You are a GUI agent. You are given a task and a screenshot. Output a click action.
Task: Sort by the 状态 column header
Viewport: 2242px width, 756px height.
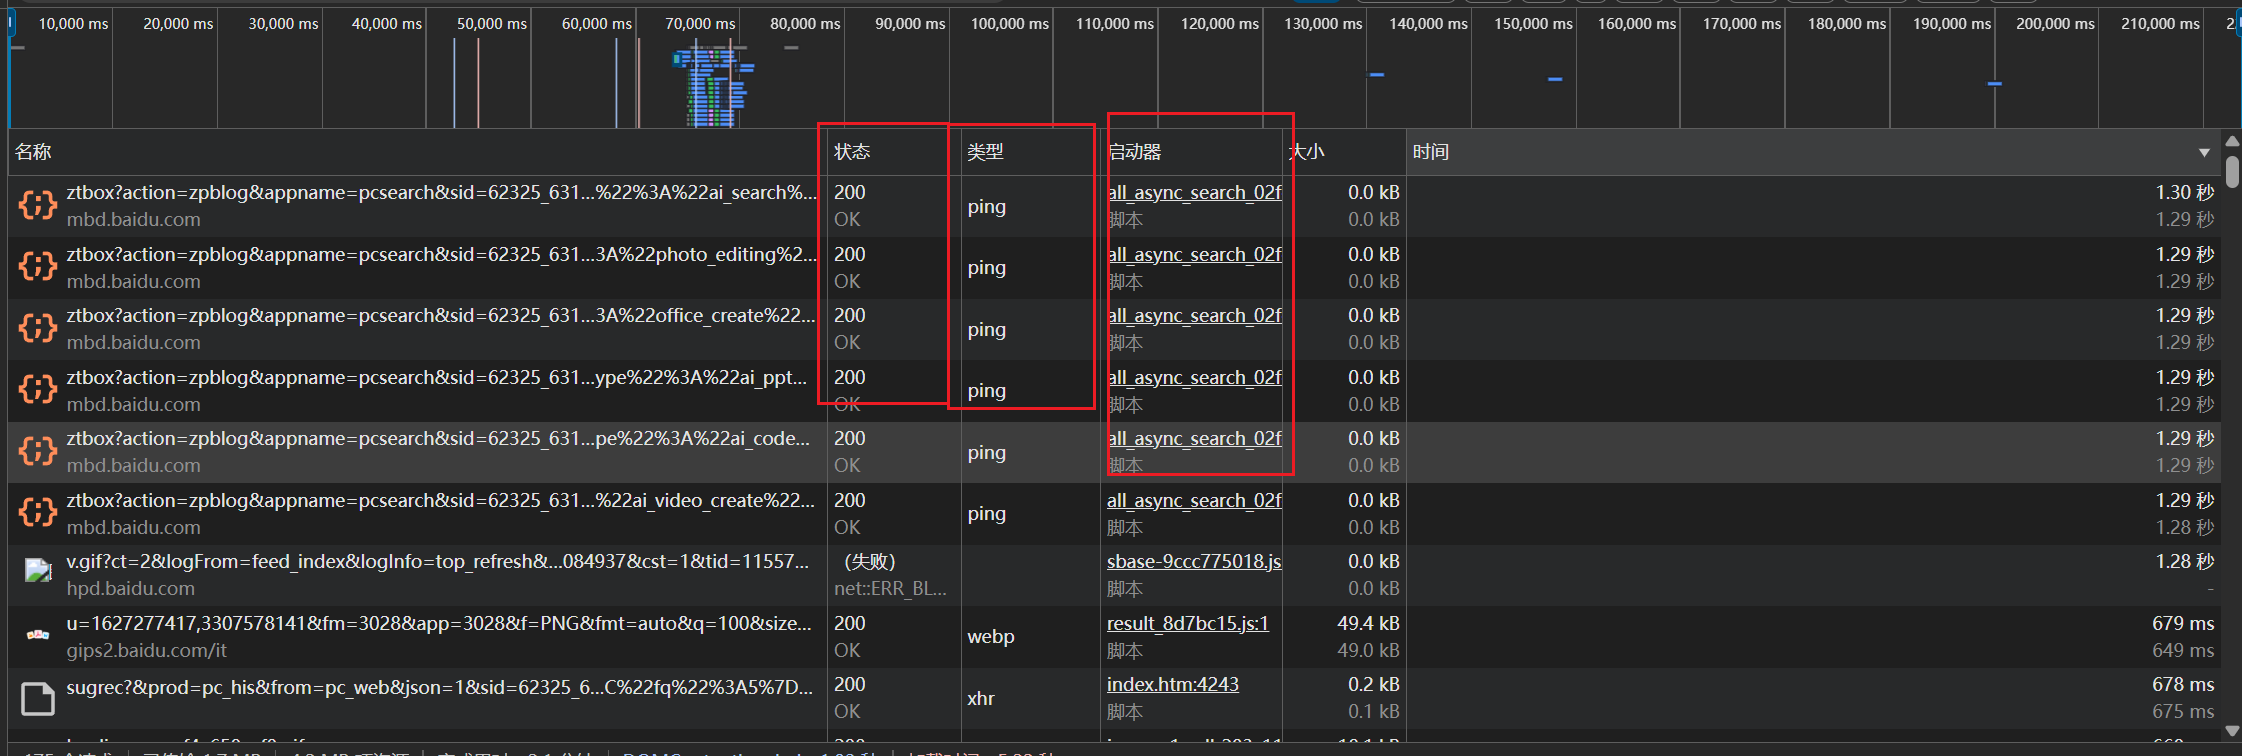pos(852,152)
